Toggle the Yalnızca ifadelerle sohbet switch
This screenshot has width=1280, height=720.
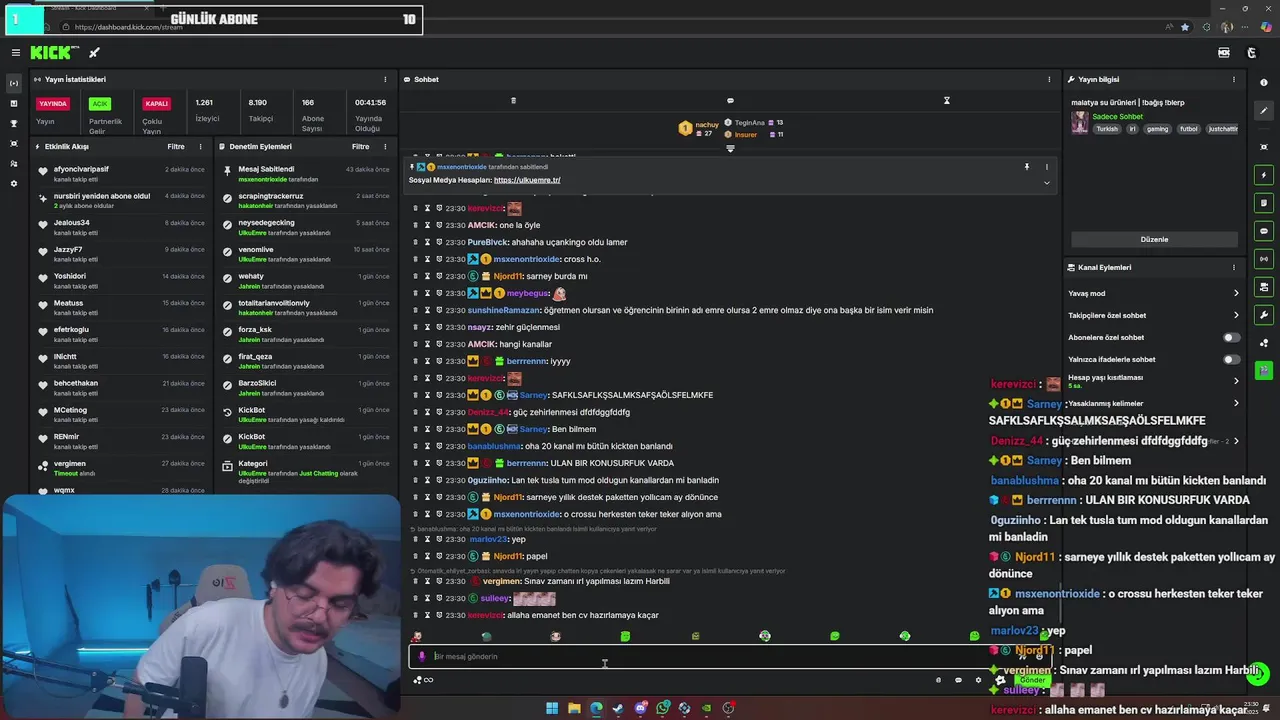pyautogui.click(x=1231, y=360)
